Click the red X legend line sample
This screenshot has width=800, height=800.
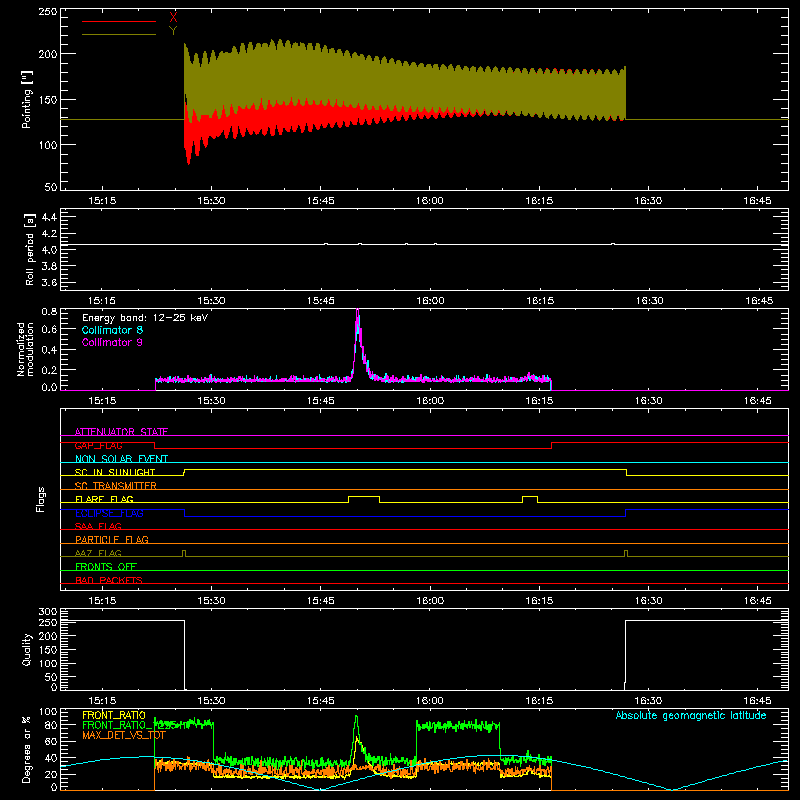(x=119, y=21)
